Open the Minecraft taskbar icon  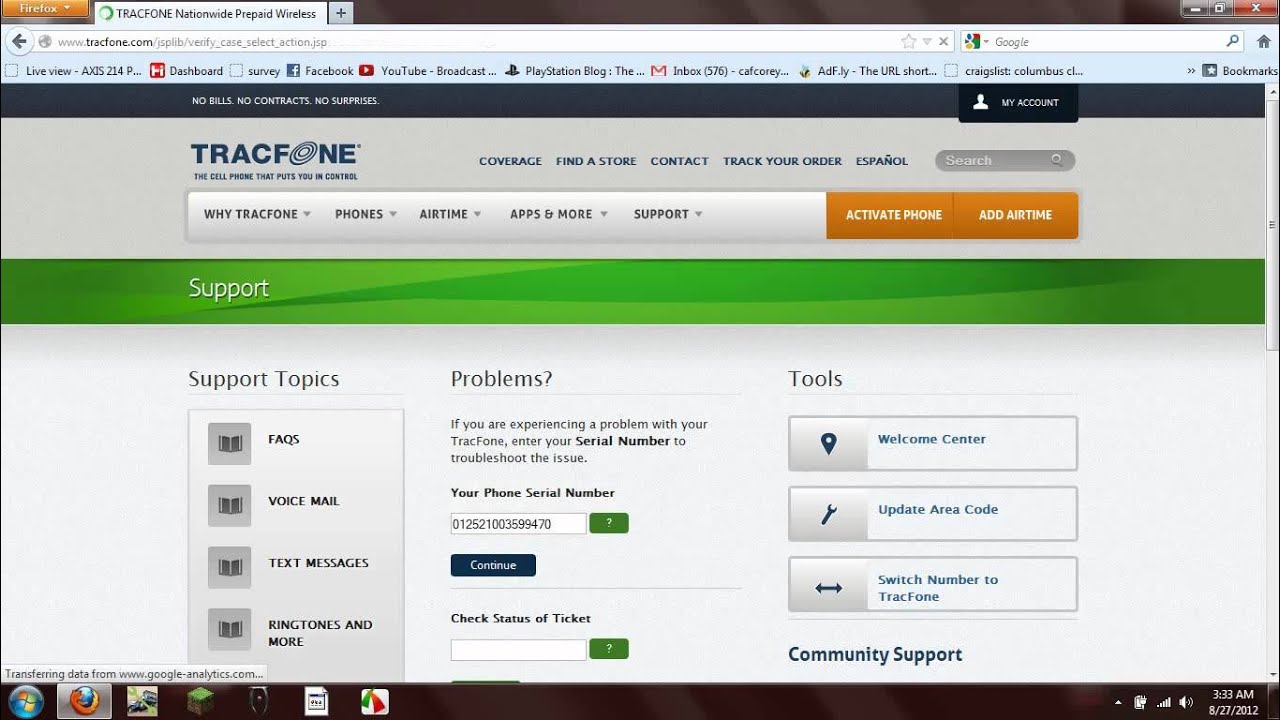200,702
